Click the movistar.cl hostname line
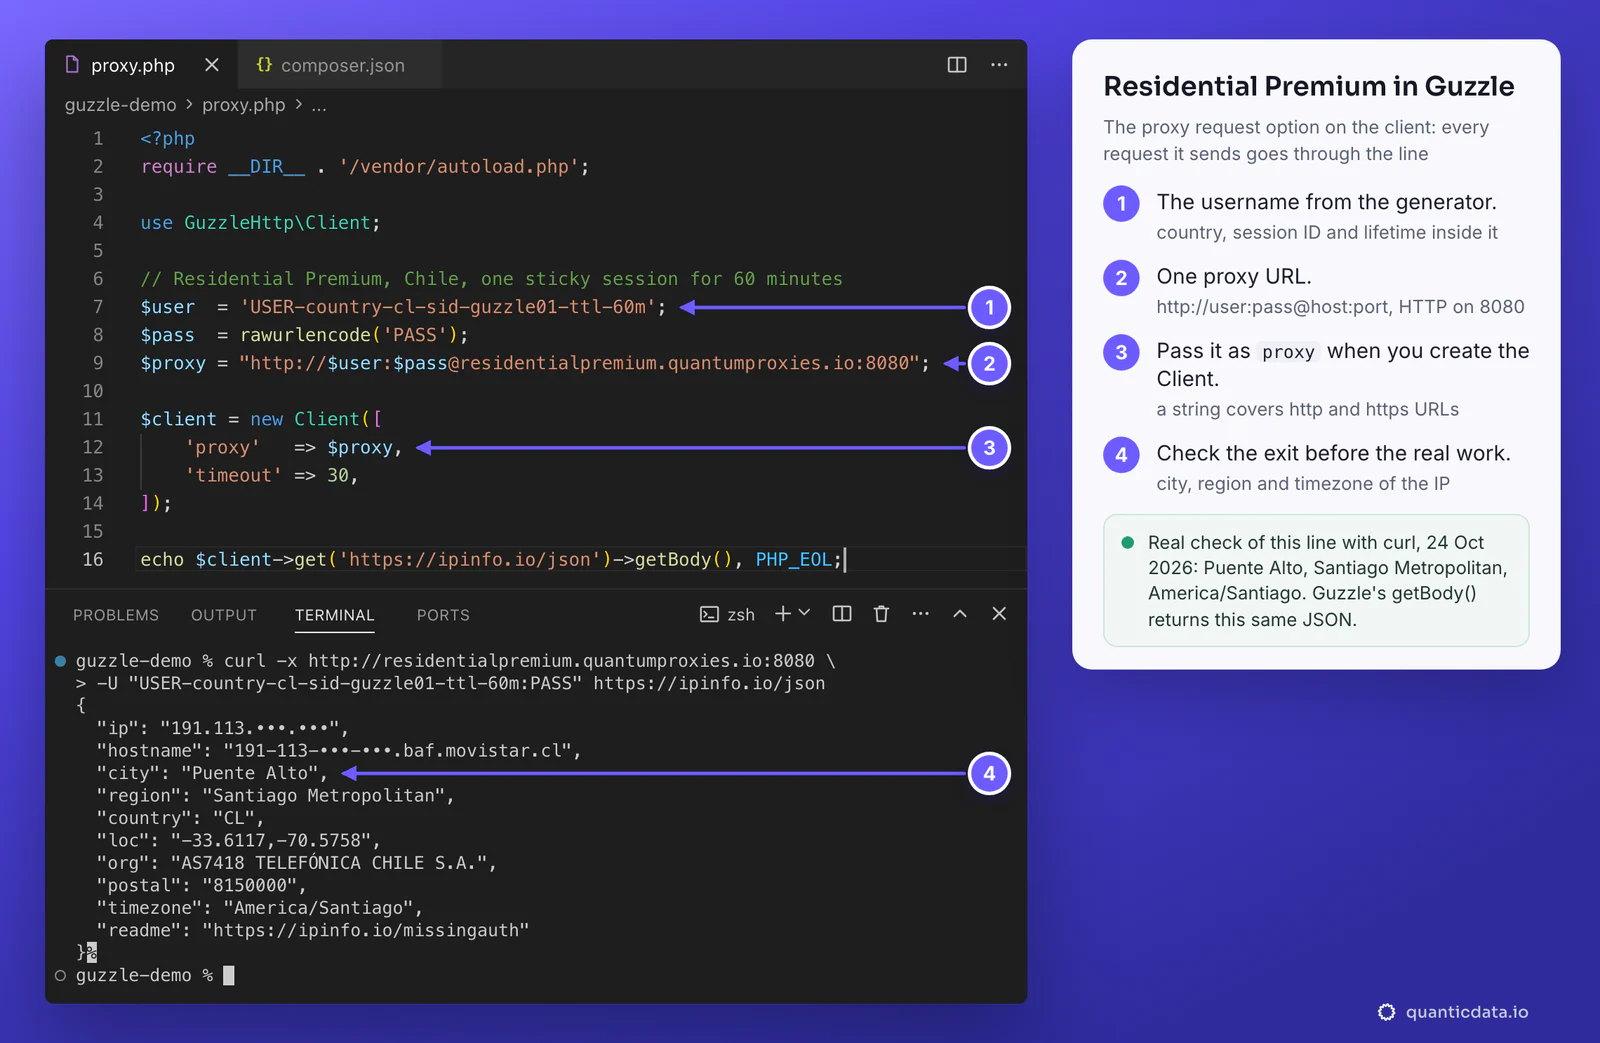This screenshot has height=1043, width=1600. click(x=338, y=751)
